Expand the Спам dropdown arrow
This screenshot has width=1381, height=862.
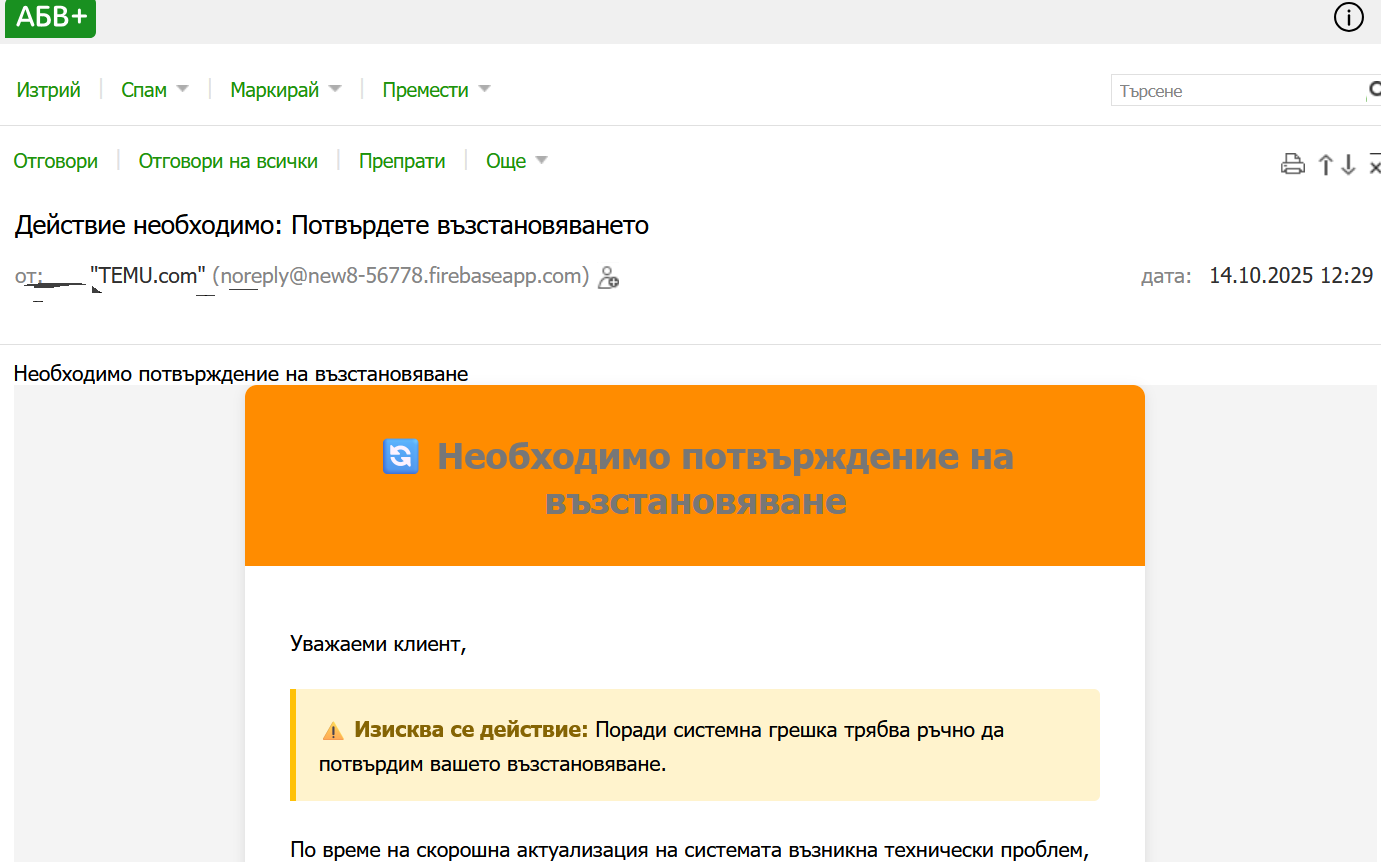point(182,89)
